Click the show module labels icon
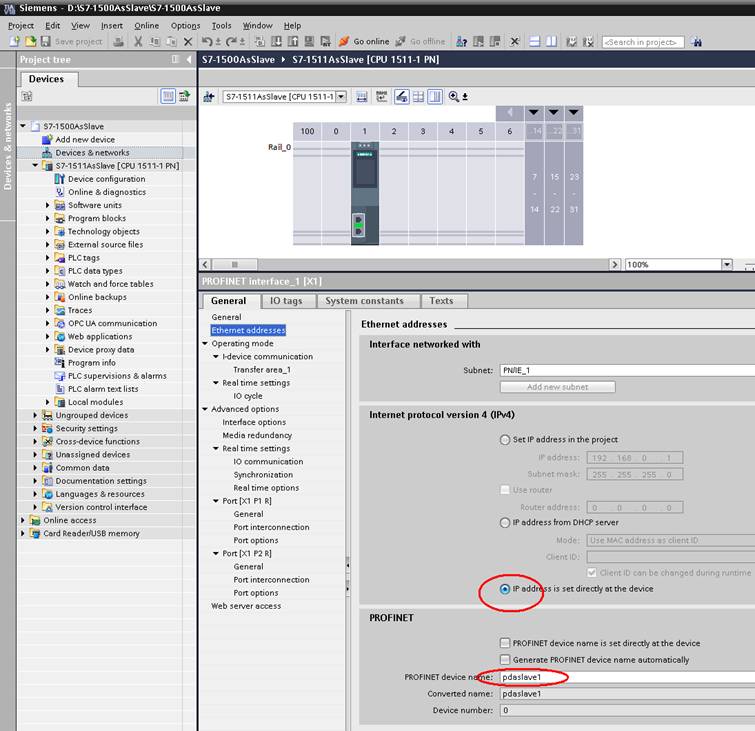 pyautogui.click(x=381, y=97)
